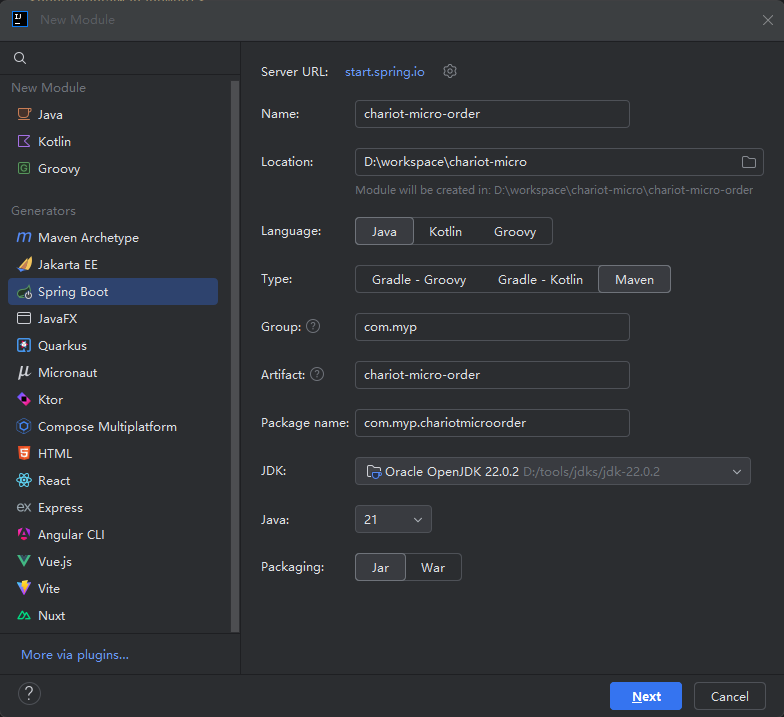Set packaging to Jar
This screenshot has height=717, width=784.
tap(380, 567)
